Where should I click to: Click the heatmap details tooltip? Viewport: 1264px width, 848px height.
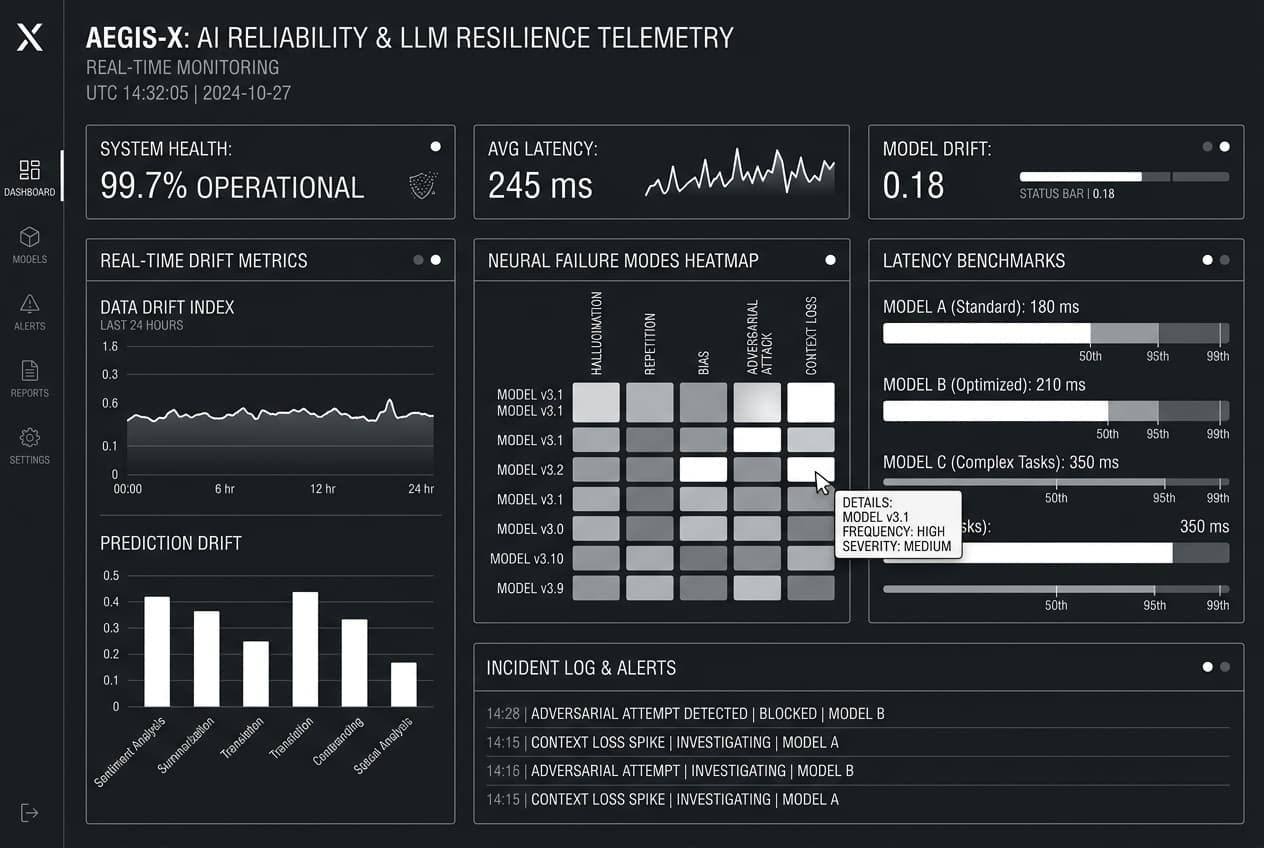click(898, 524)
